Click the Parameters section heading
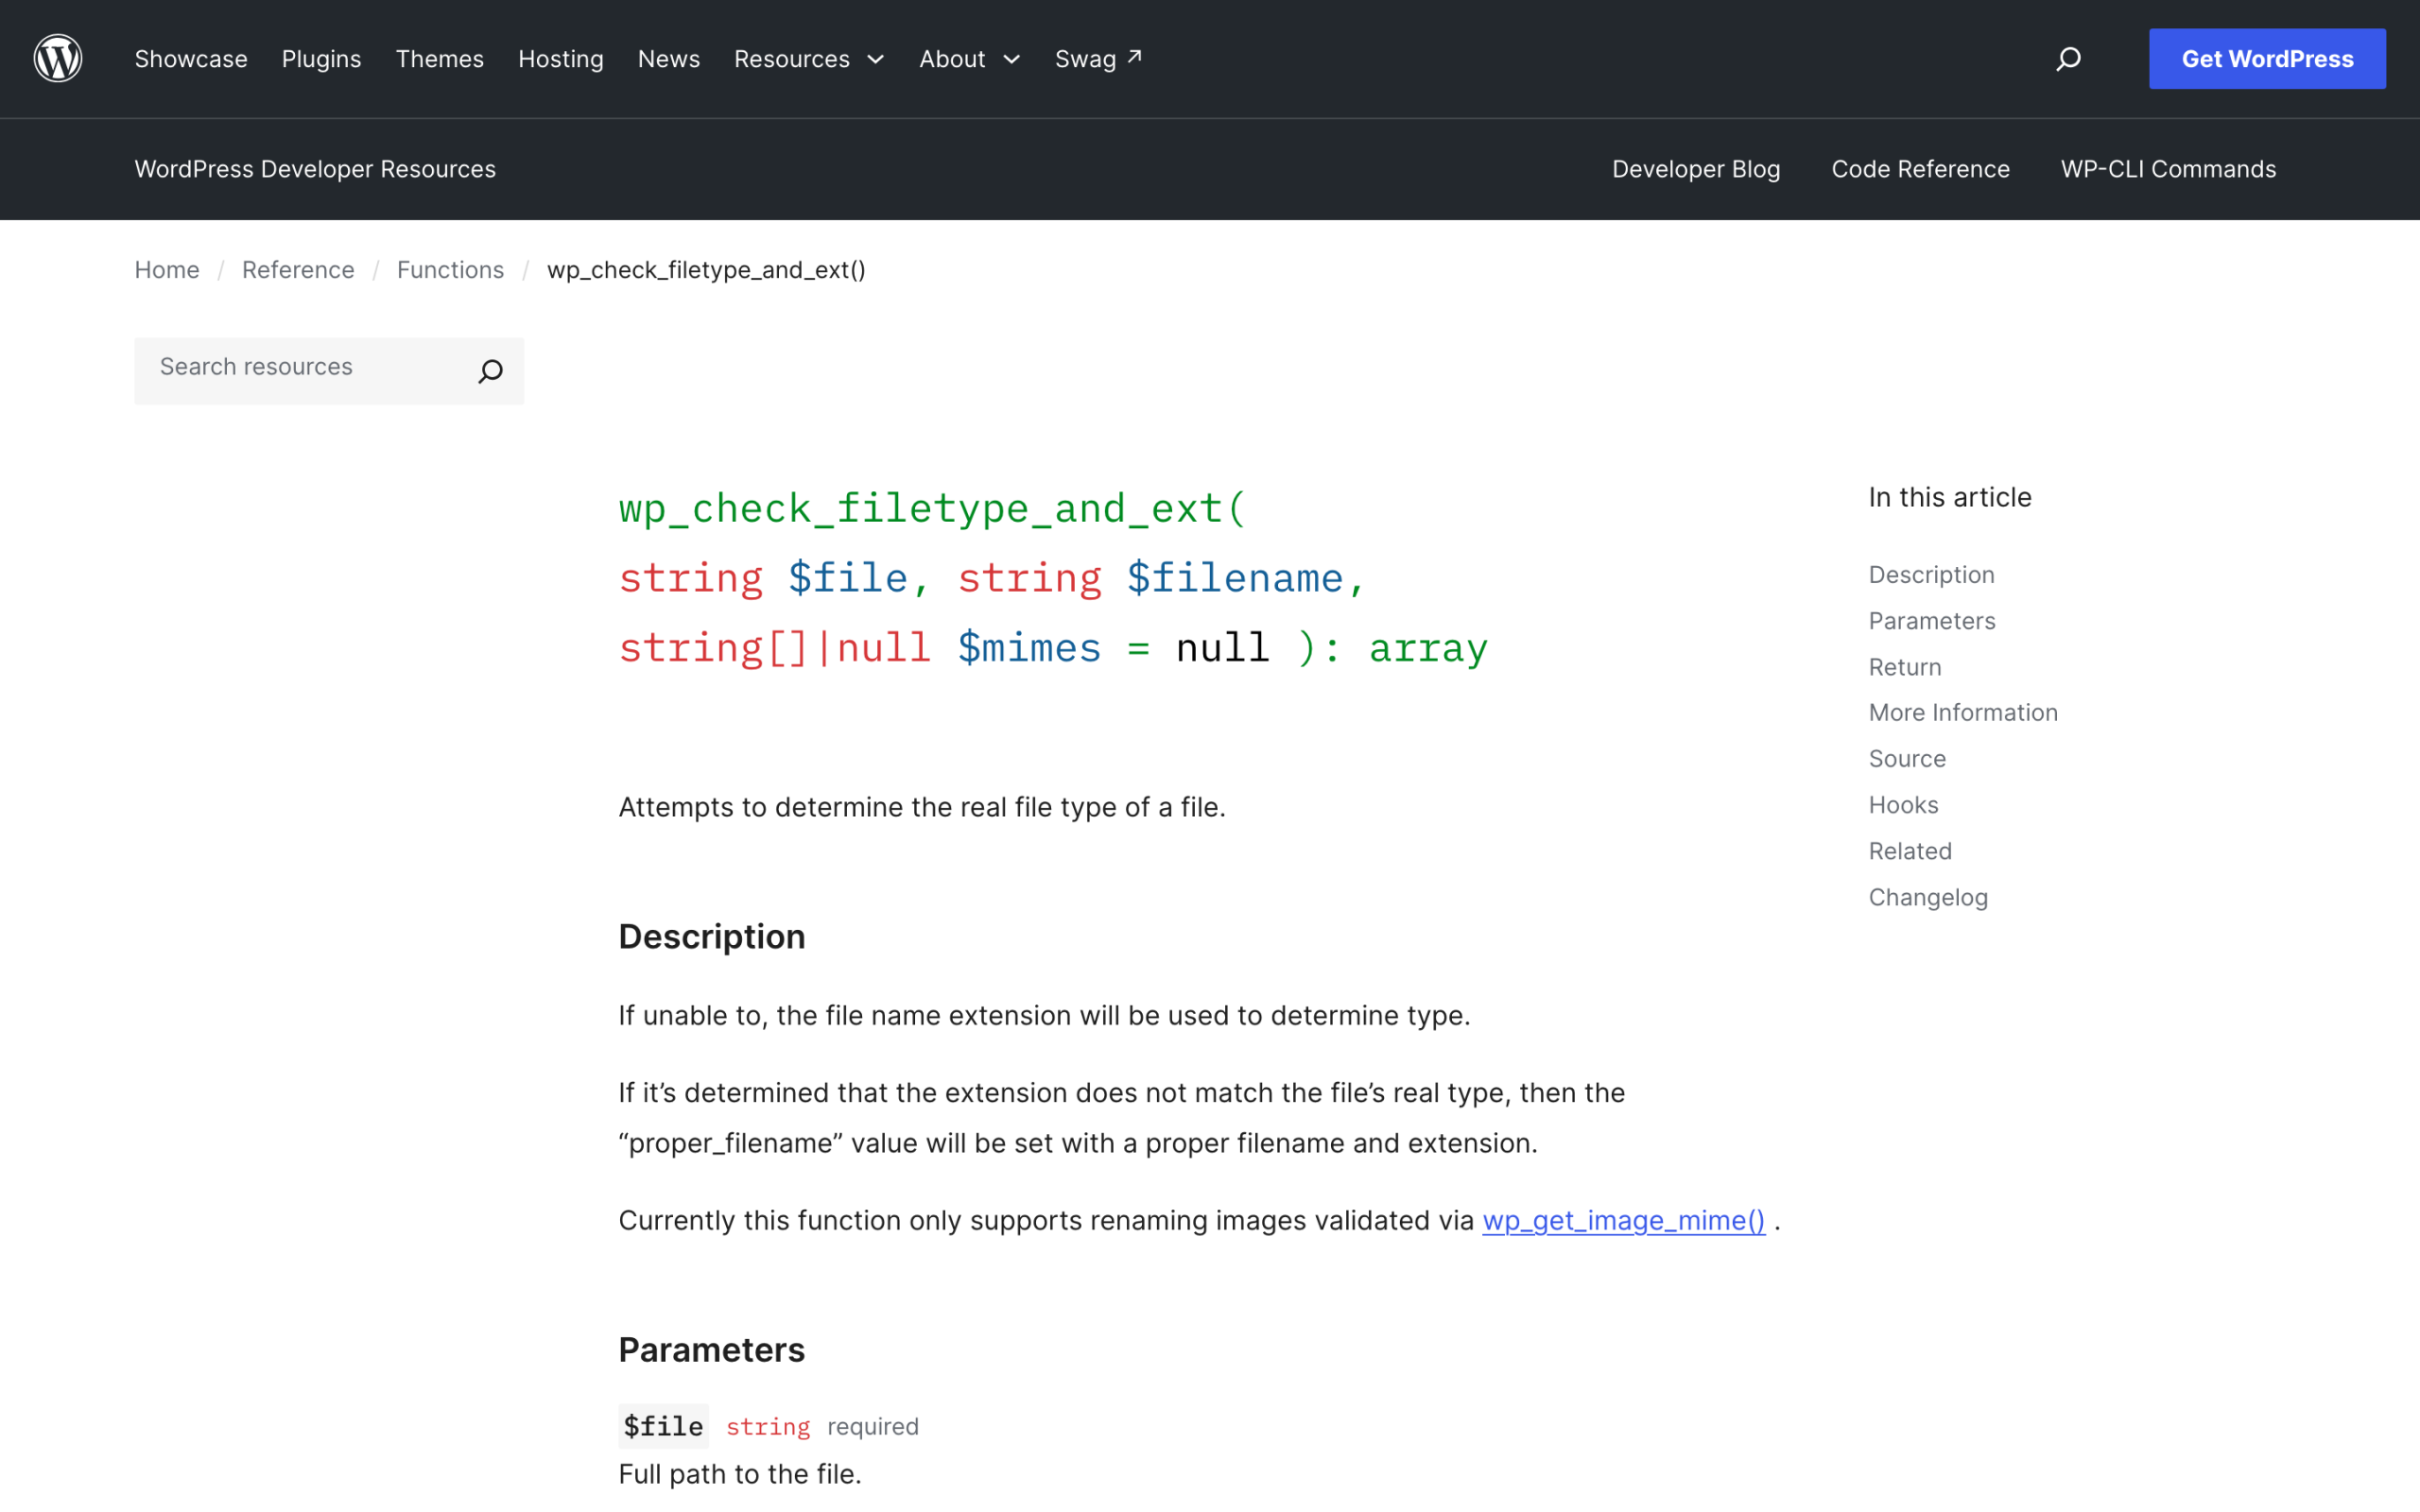The width and height of the screenshot is (2420, 1512). [x=712, y=1350]
